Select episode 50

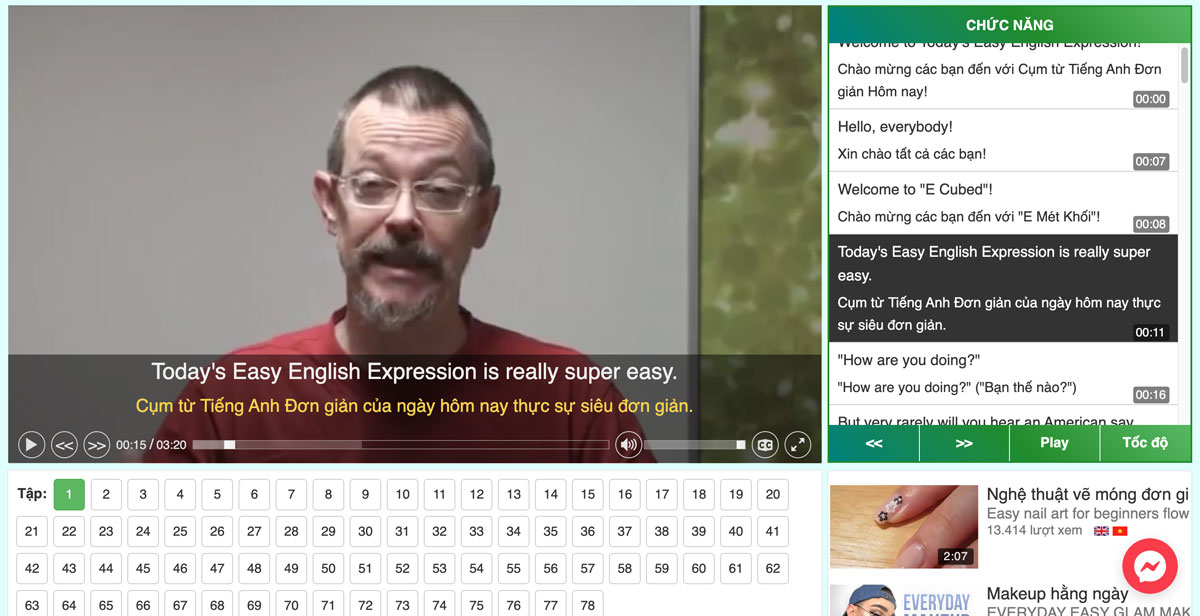(328, 568)
